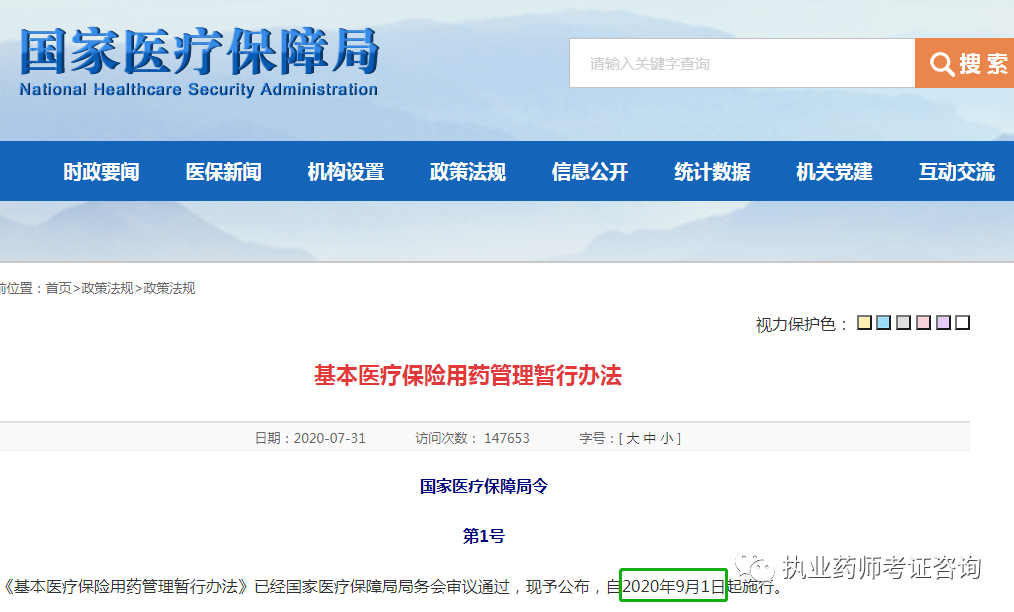
Task: Open the 互动交流 navigation item
Action: [956, 172]
